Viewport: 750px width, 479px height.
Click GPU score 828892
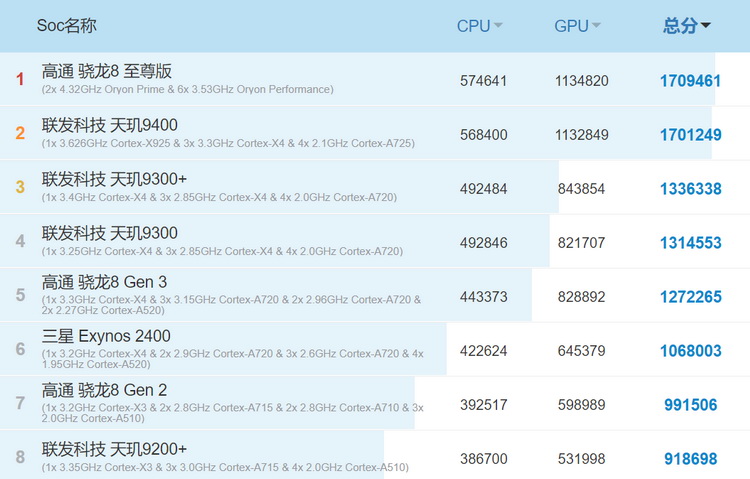tap(581, 297)
